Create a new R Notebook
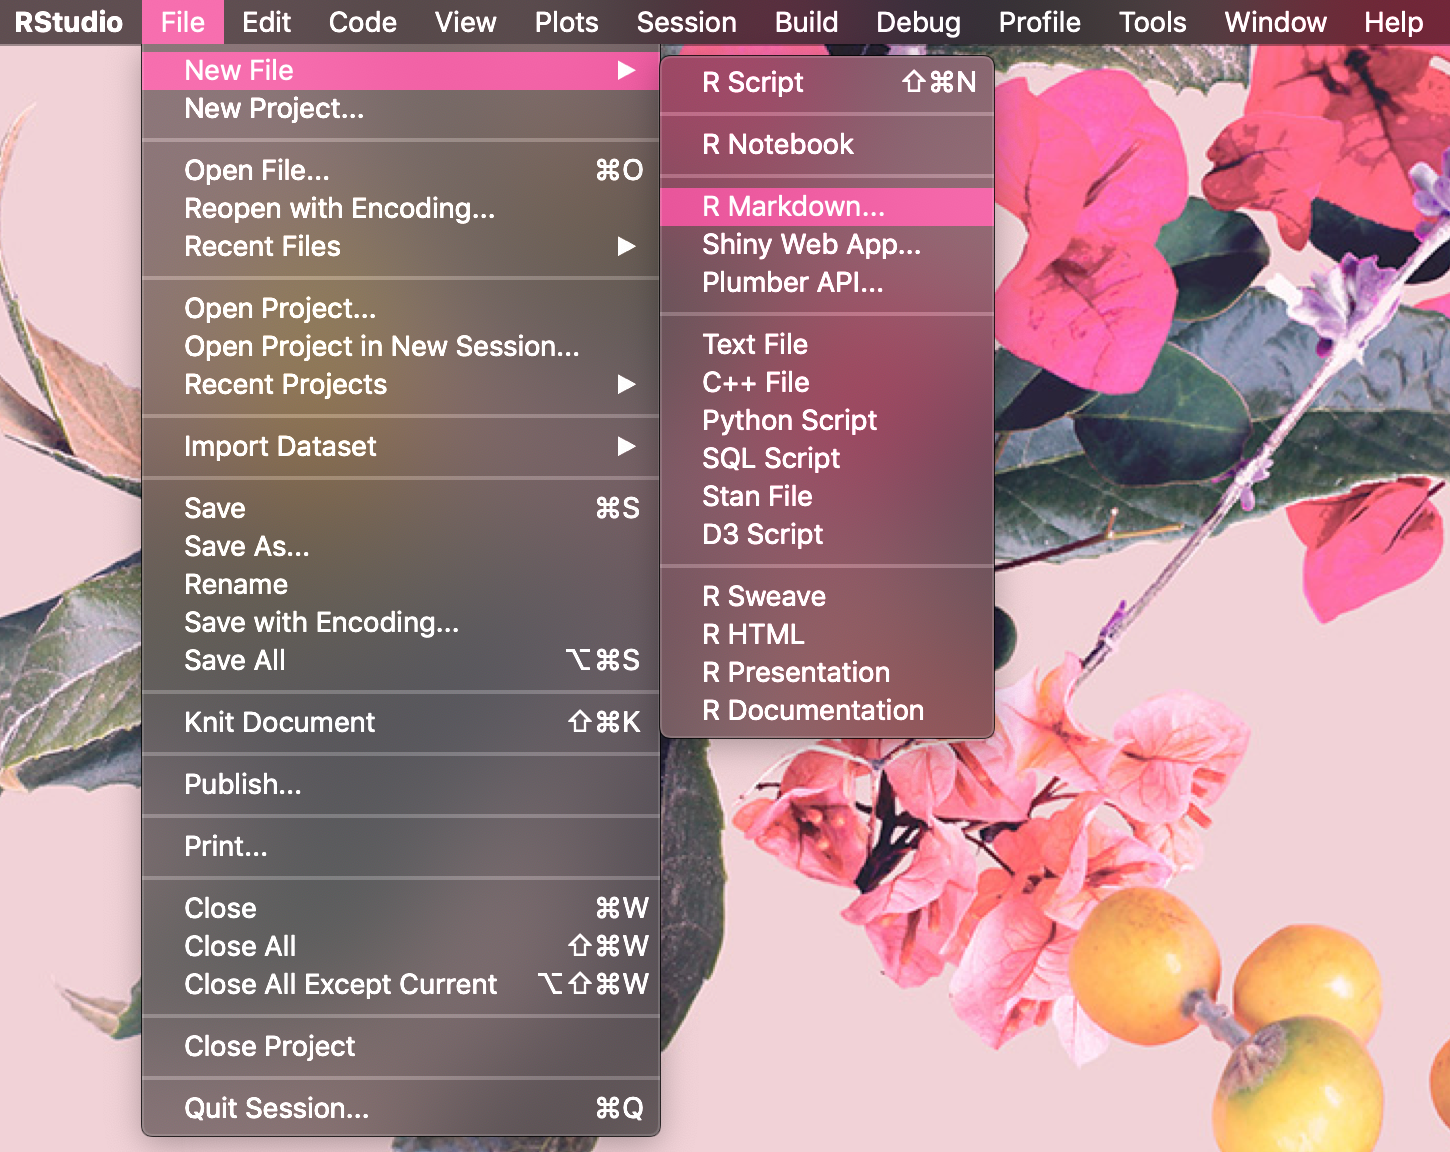This screenshot has height=1152, width=1450. click(827, 144)
